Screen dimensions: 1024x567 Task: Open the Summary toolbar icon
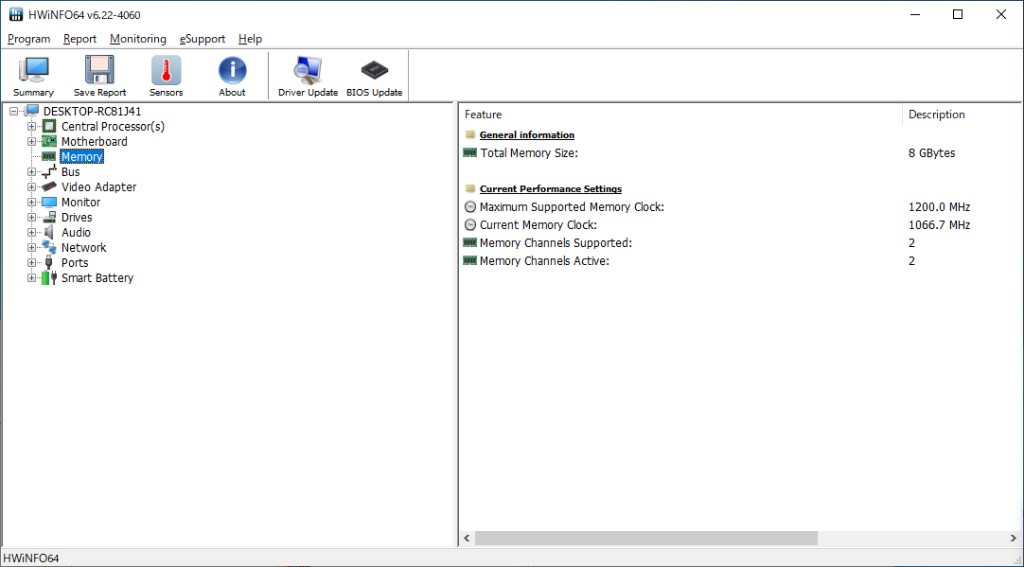point(33,76)
